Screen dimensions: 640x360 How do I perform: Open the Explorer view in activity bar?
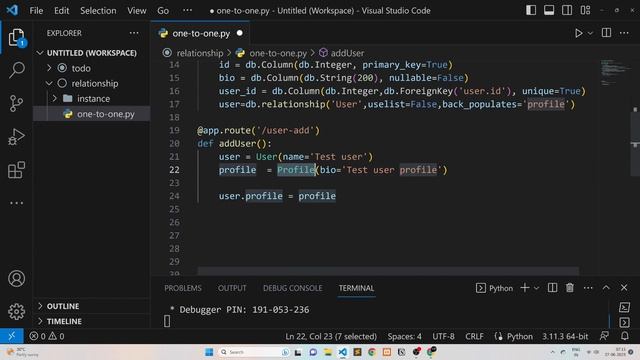[x=16, y=38]
